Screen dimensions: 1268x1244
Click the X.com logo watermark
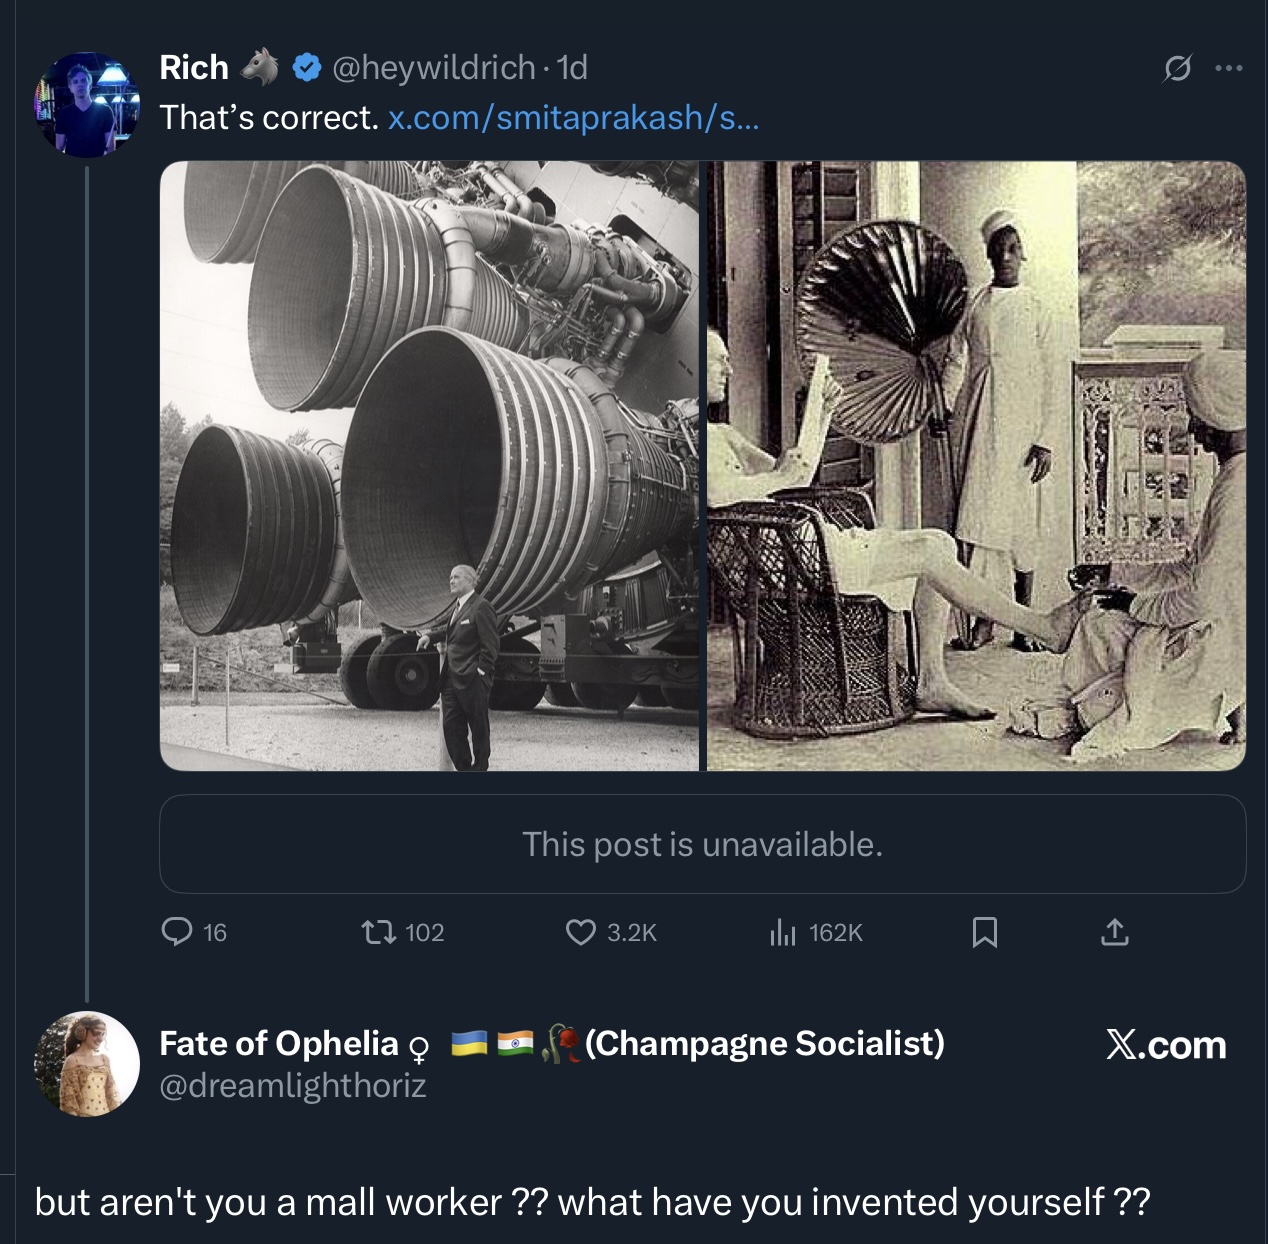[1166, 1045]
